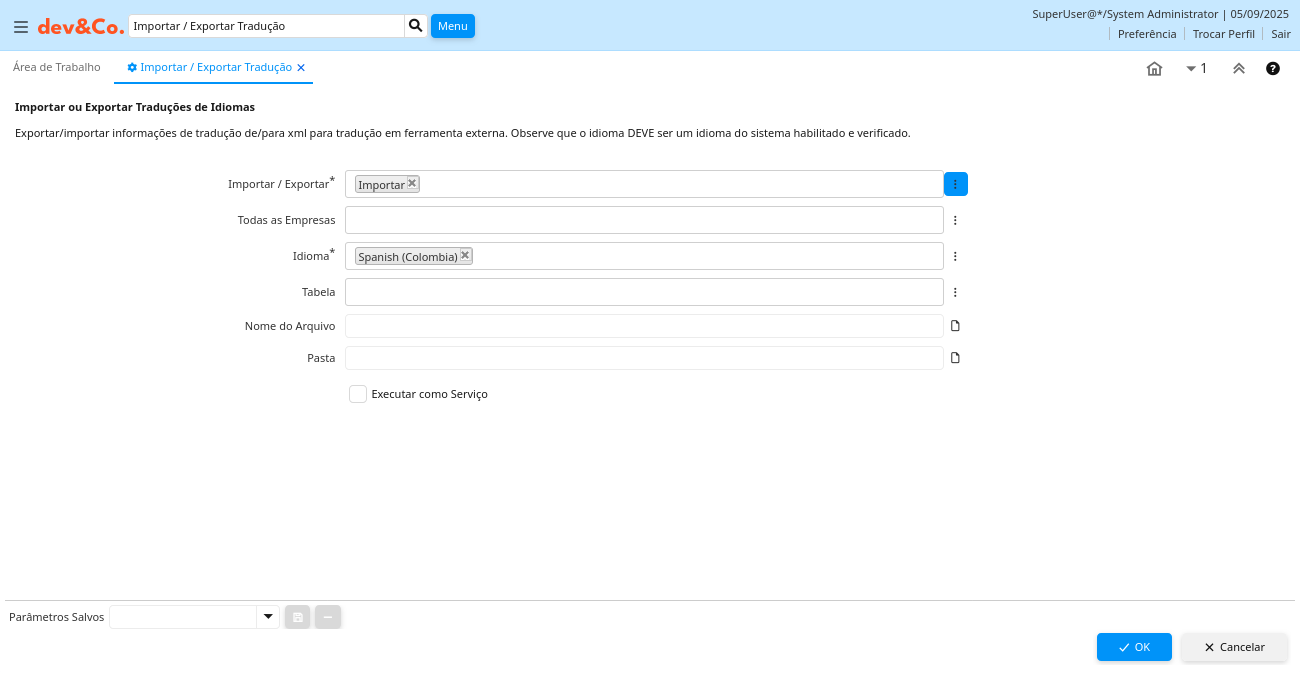Expand Tabela options list
The image size is (1300, 674).
point(955,292)
